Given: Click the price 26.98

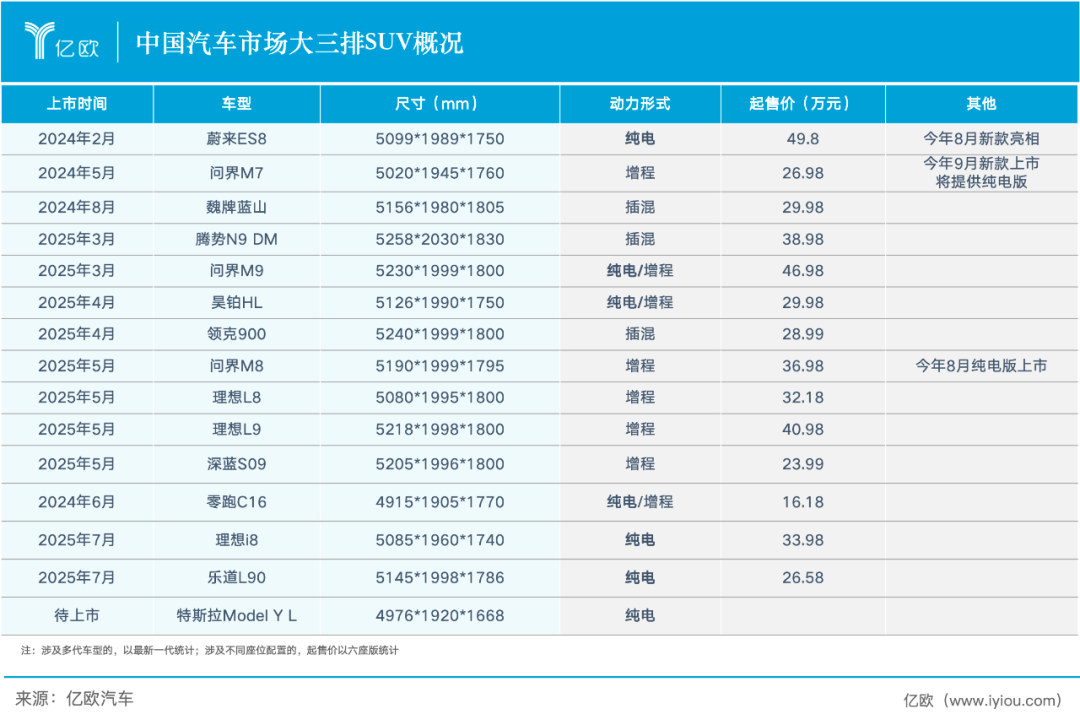Looking at the screenshot, I should (802, 173).
